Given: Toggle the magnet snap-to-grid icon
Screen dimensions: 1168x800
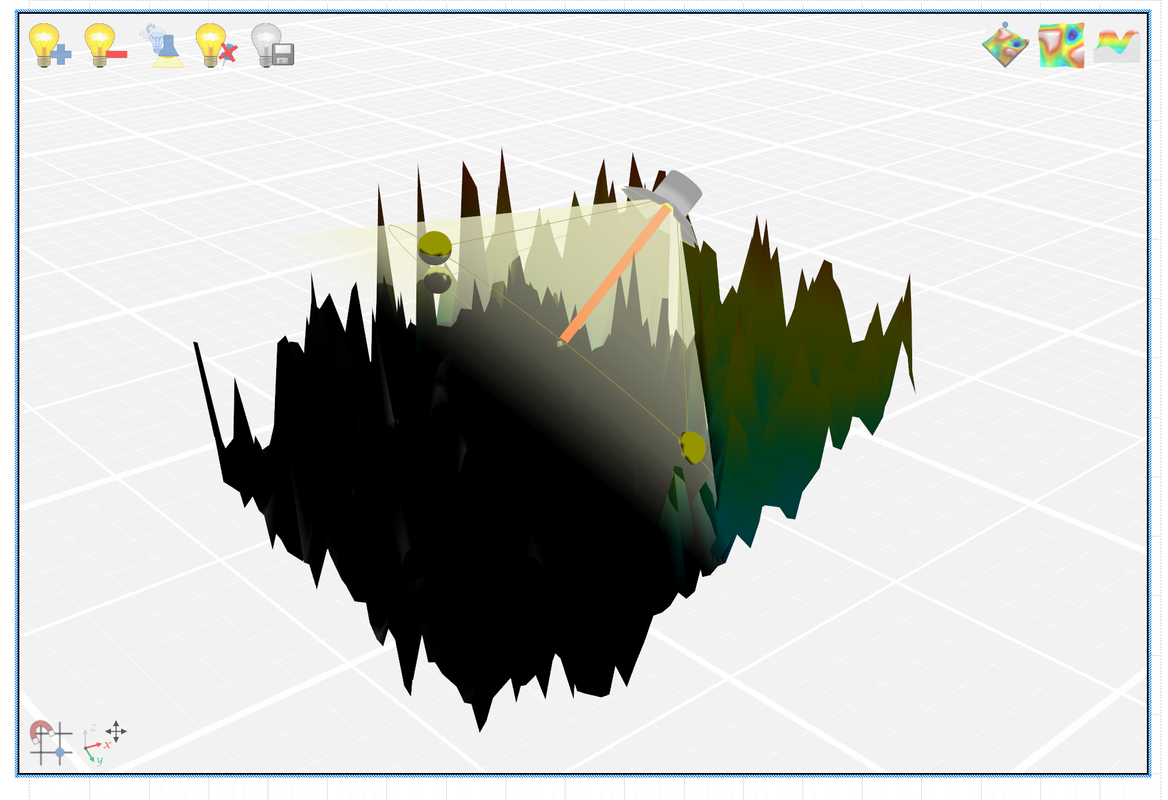Looking at the screenshot, I should (x=50, y=742).
